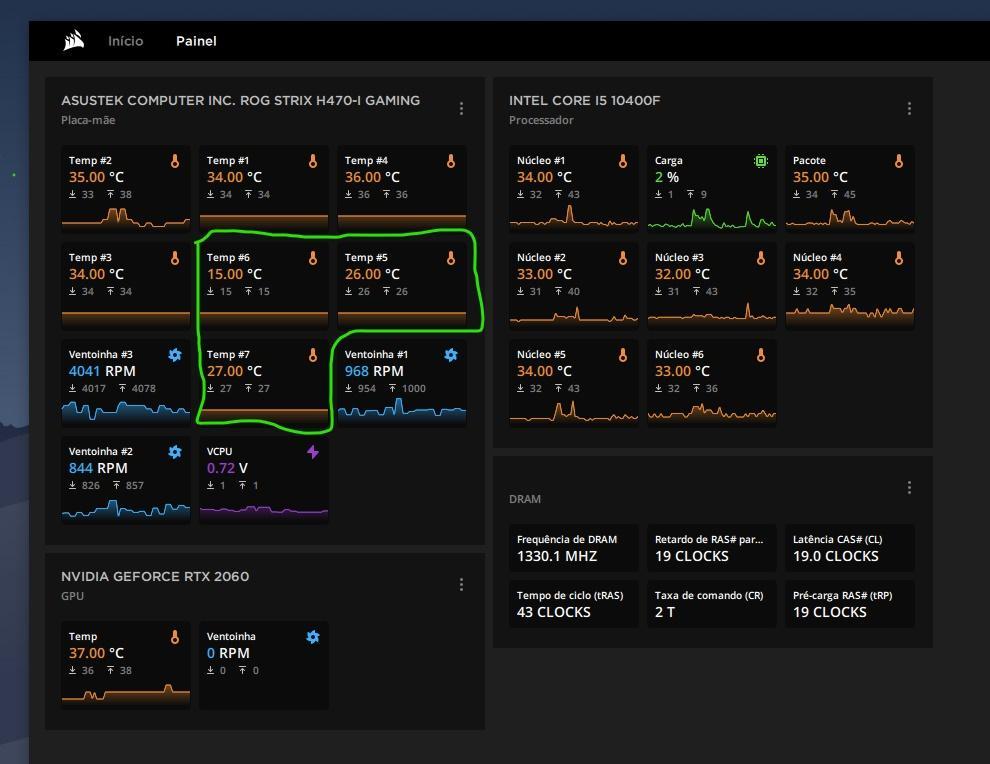Select the Pré-carga RAS# (tRP) tile
Image resolution: width=990 pixels, height=764 pixels.
tap(850, 604)
